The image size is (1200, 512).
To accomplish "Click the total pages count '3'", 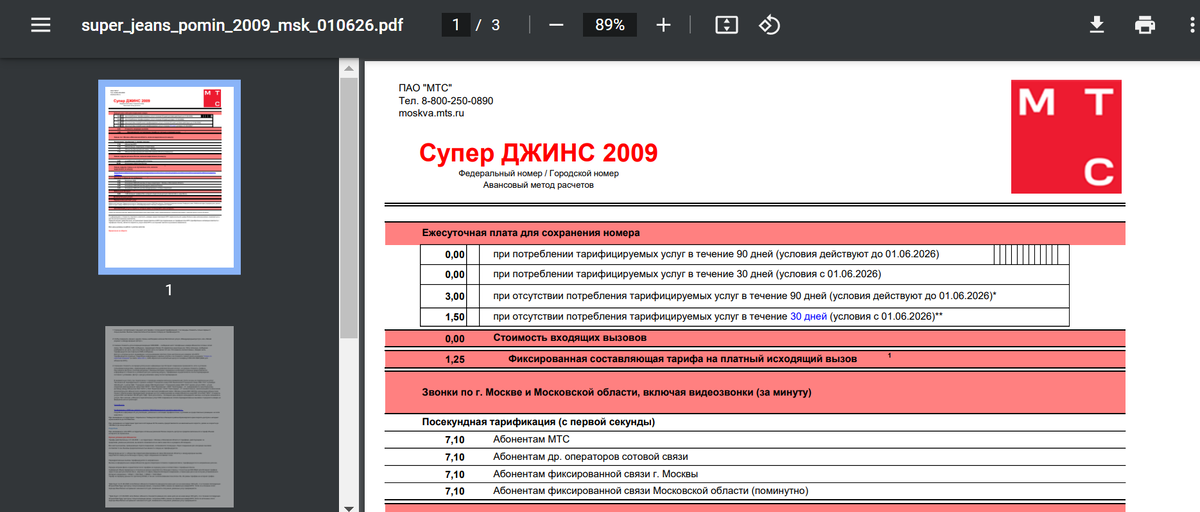I will [x=495, y=25].
